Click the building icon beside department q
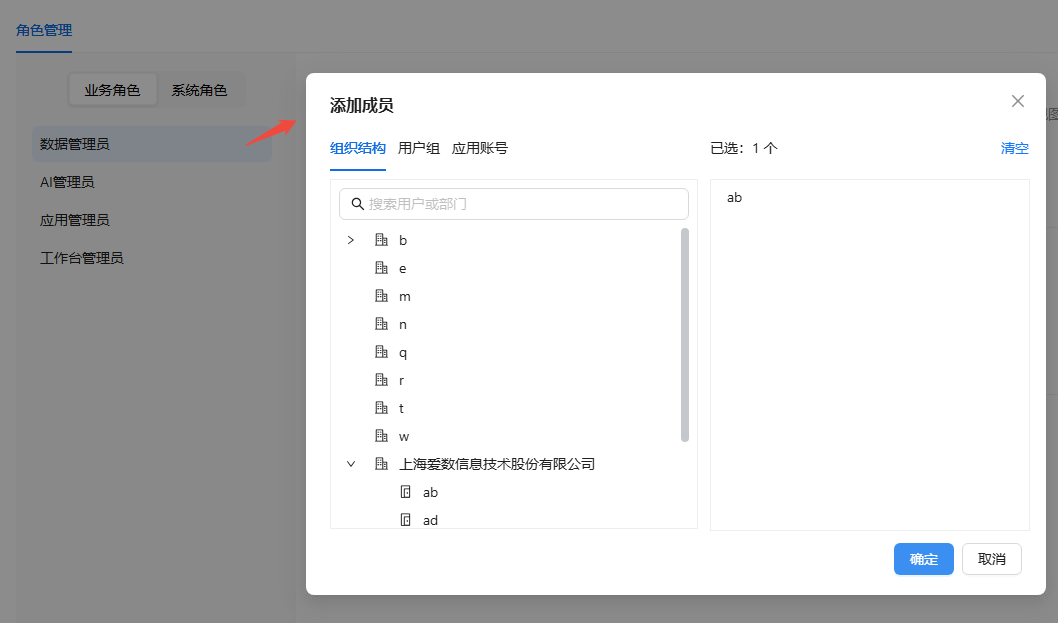 (x=381, y=352)
